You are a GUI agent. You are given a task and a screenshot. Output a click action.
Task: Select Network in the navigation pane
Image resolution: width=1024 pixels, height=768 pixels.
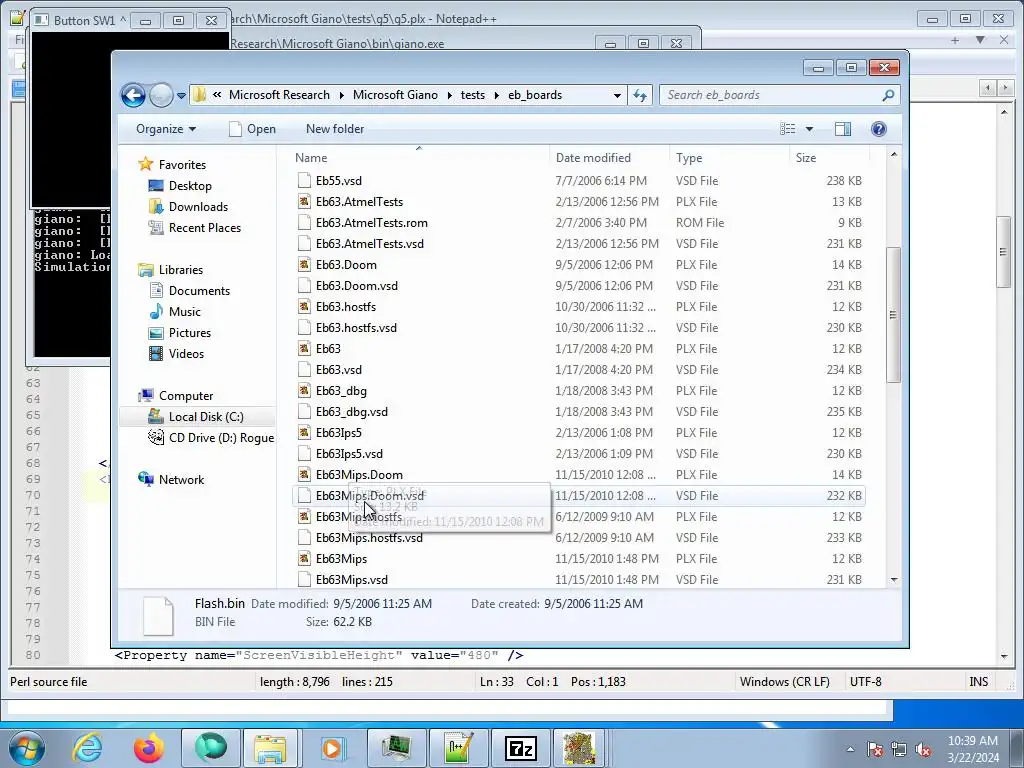pyautogui.click(x=181, y=479)
